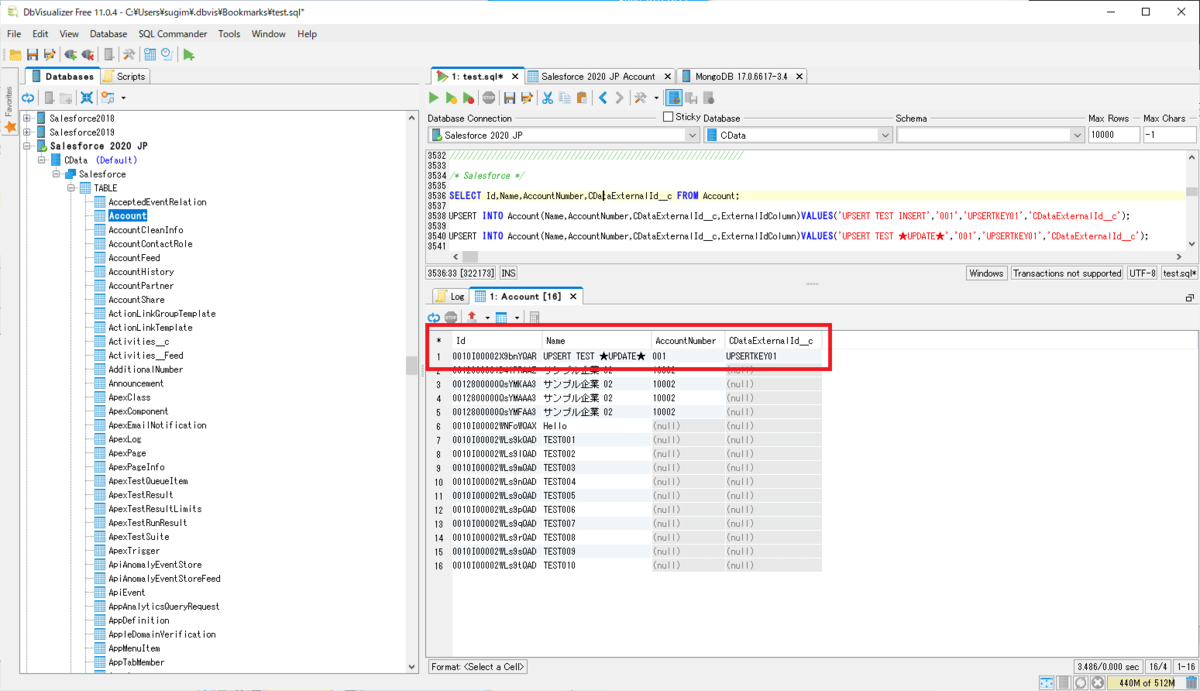Image resolution: width=1200 pixels, height=691 pixels.
Task: Click the Open File folder icon
Action: tap(15, 55)
